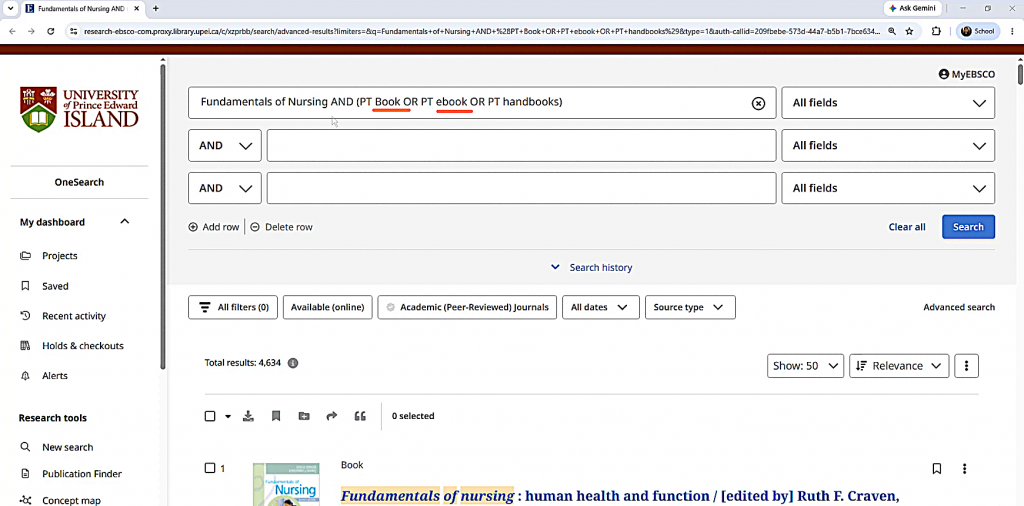Open Saved items in sidebar
The image size is (1024, 506).
tap(55, 286)
